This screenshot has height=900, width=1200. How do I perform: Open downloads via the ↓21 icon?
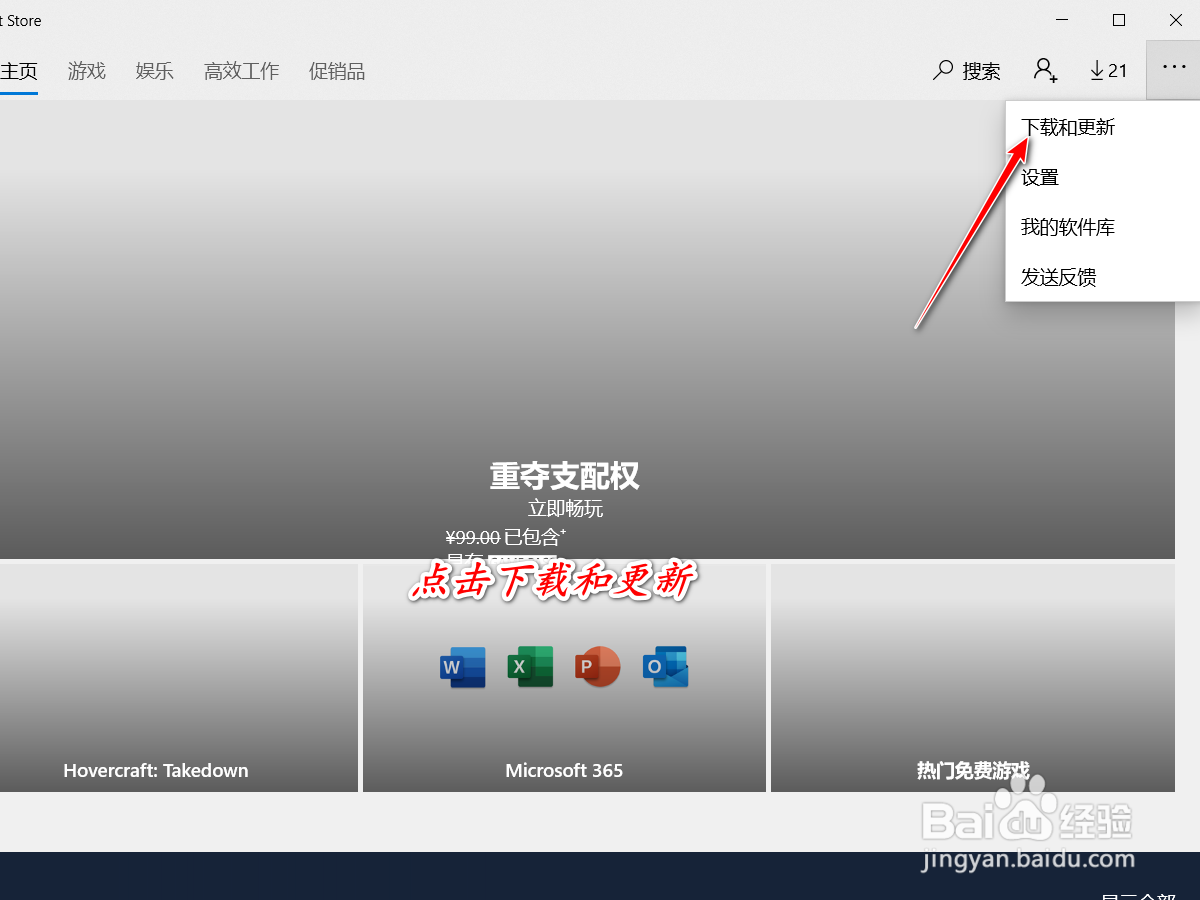(x=1108, y=70)
